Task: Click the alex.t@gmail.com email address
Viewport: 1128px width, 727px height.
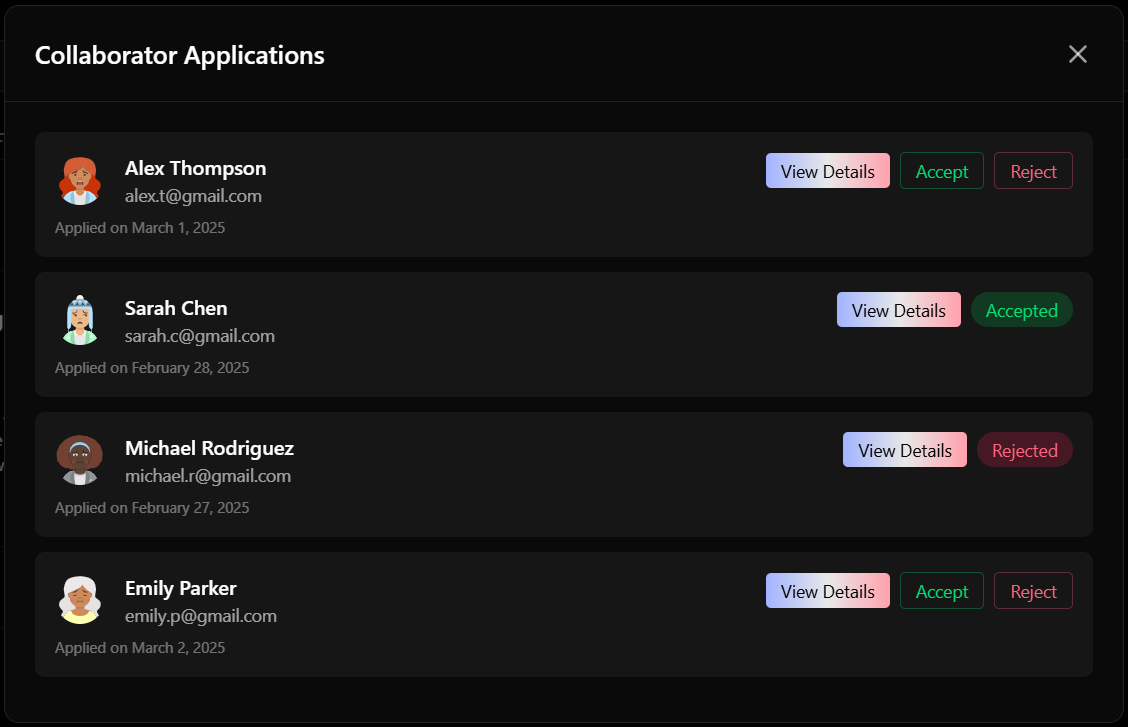Action: [x=193, y=196]
